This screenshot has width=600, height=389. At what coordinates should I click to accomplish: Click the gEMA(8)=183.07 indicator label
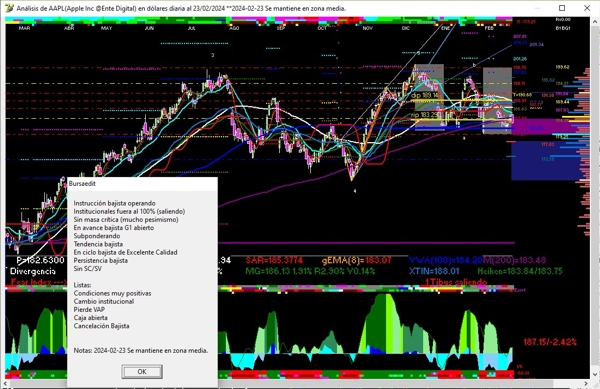coord(357,260)
